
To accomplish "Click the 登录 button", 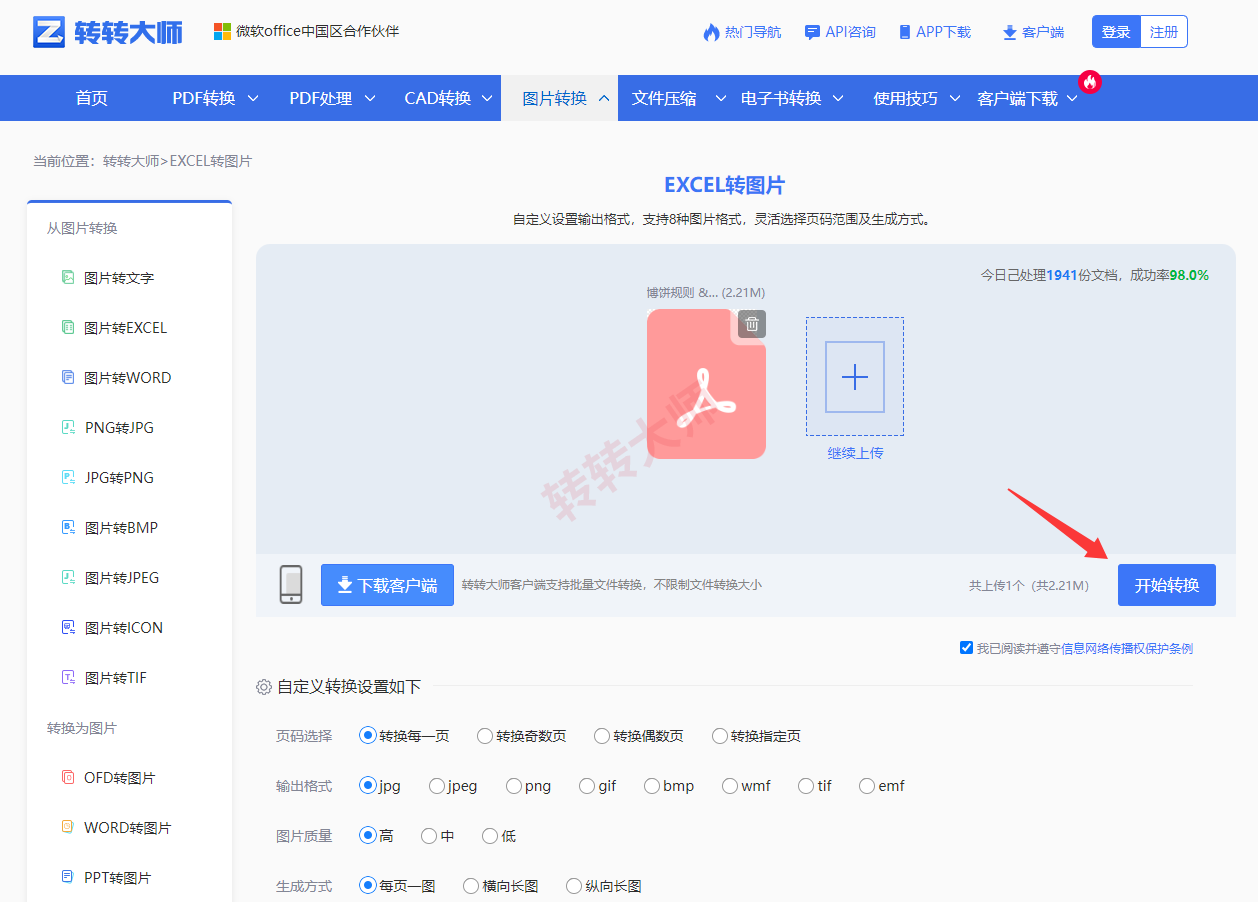I will pos(1116,32).
